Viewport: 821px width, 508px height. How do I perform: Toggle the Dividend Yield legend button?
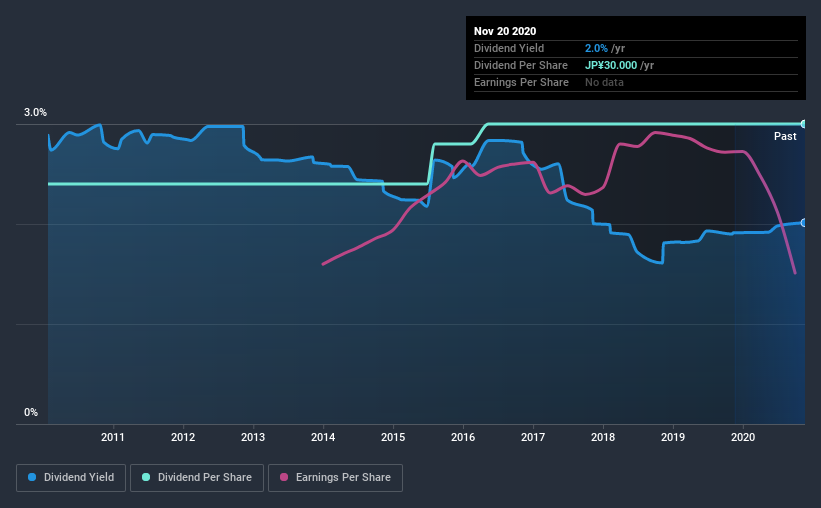coord(71,478)
